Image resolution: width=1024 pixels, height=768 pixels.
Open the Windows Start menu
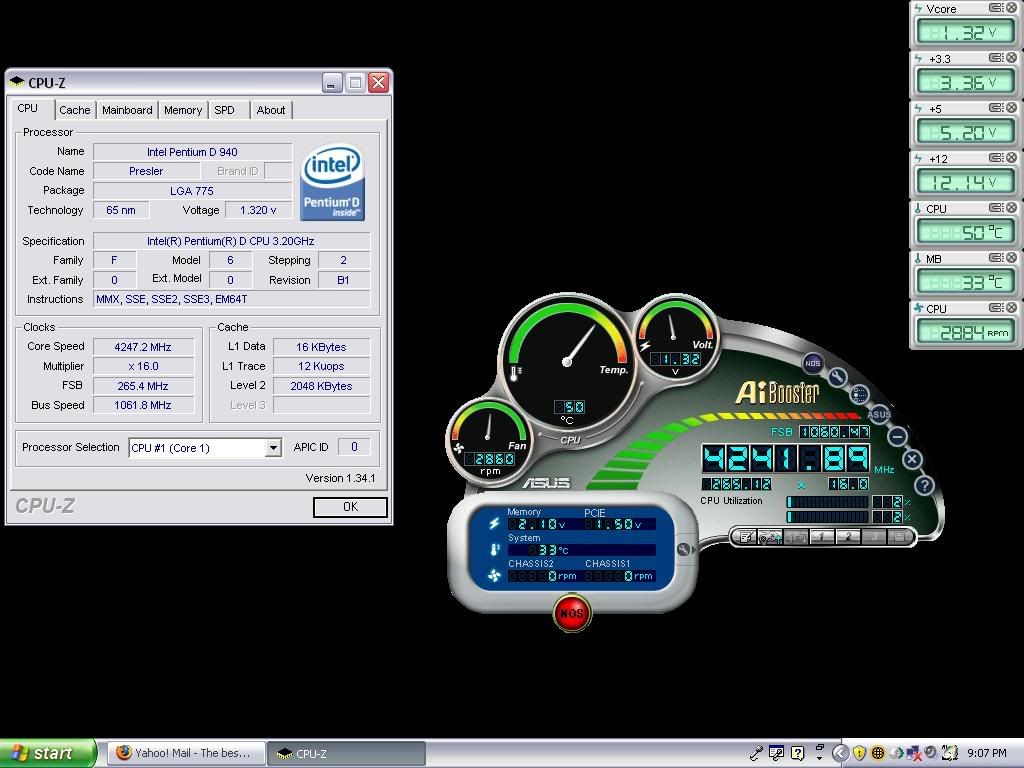[x=47, y=753]
